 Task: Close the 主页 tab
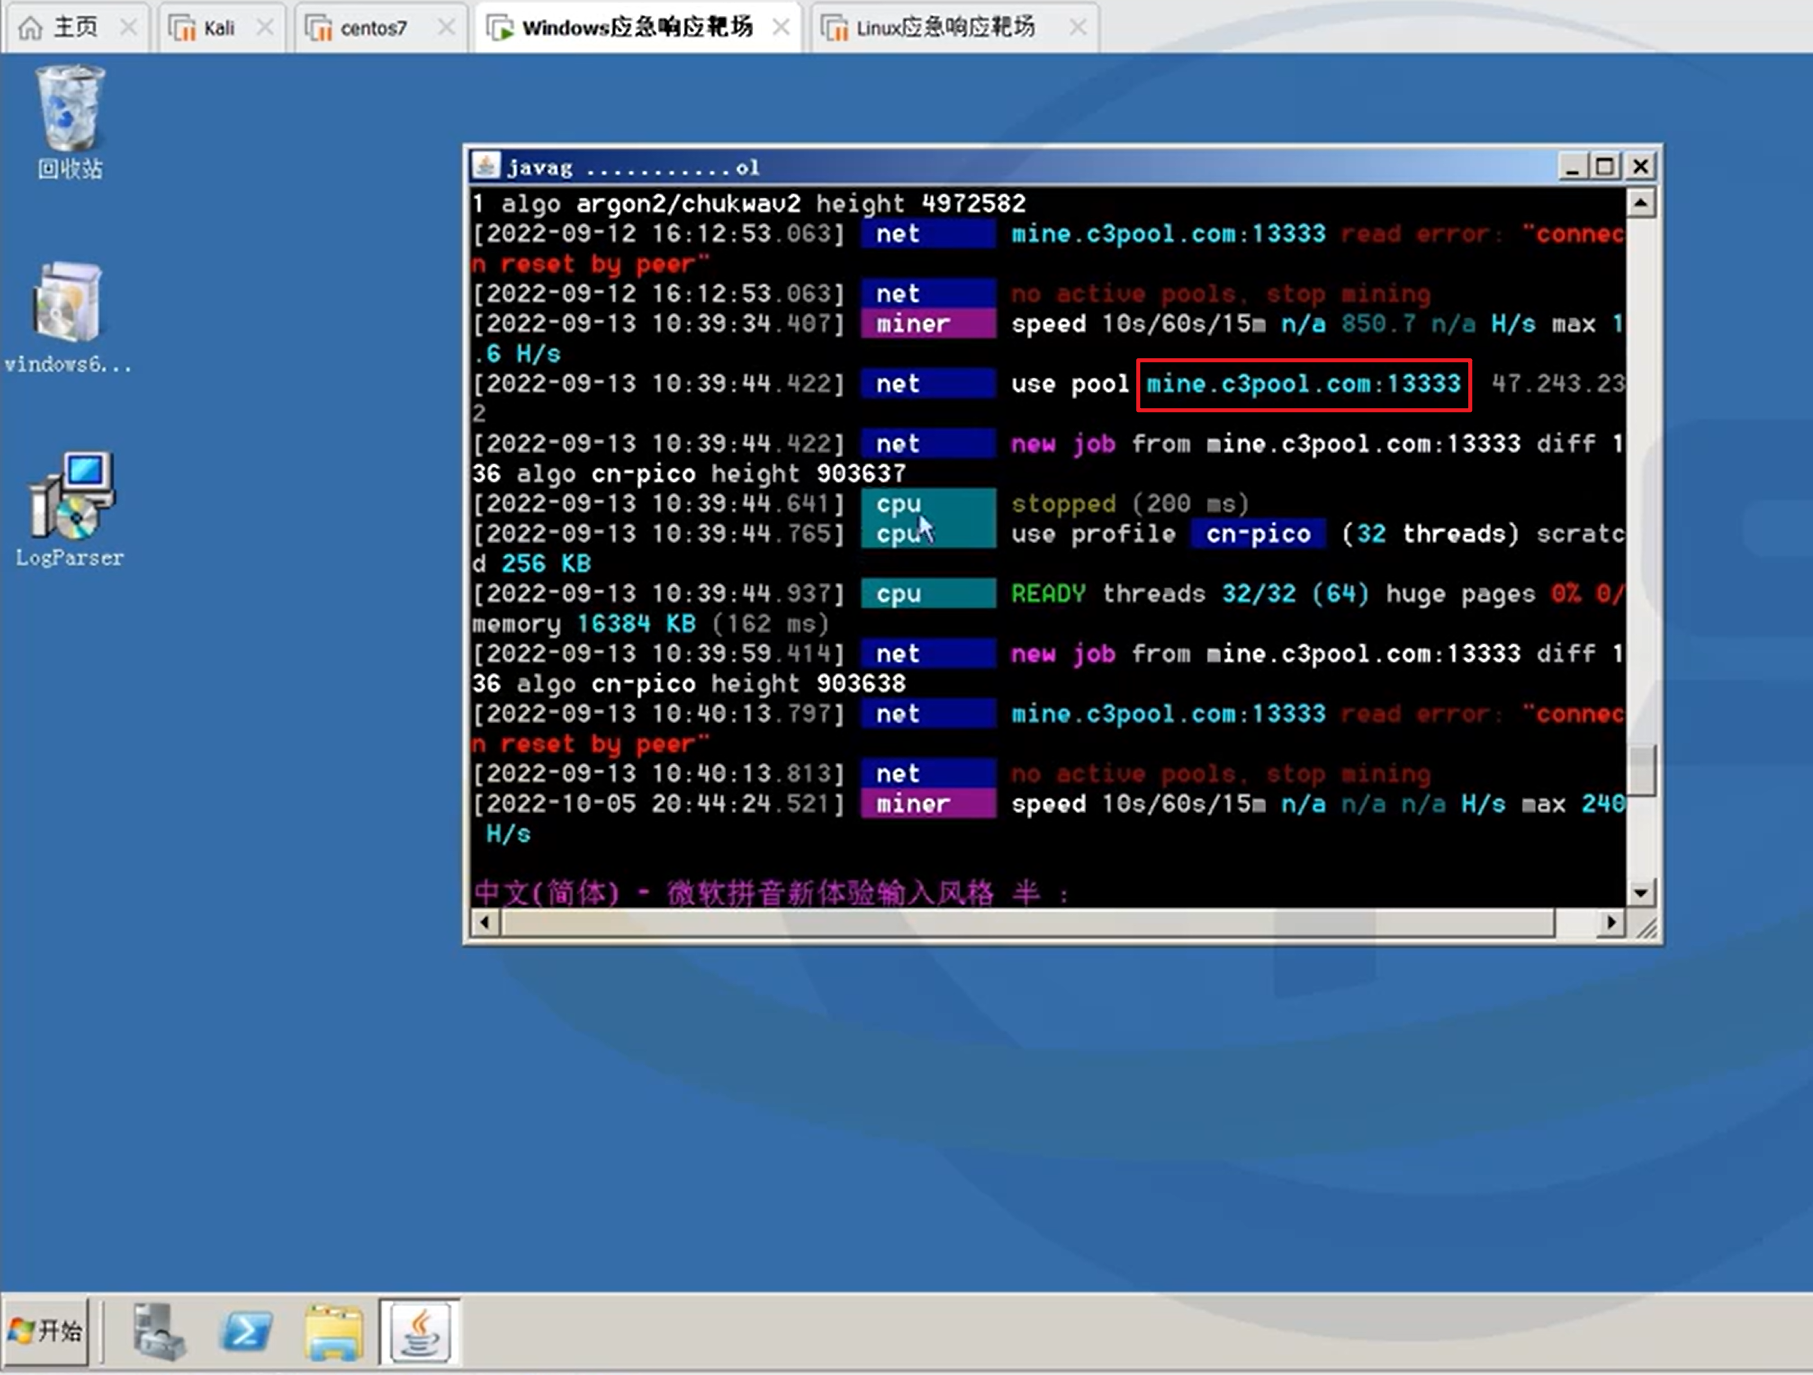tap(128, 27)
